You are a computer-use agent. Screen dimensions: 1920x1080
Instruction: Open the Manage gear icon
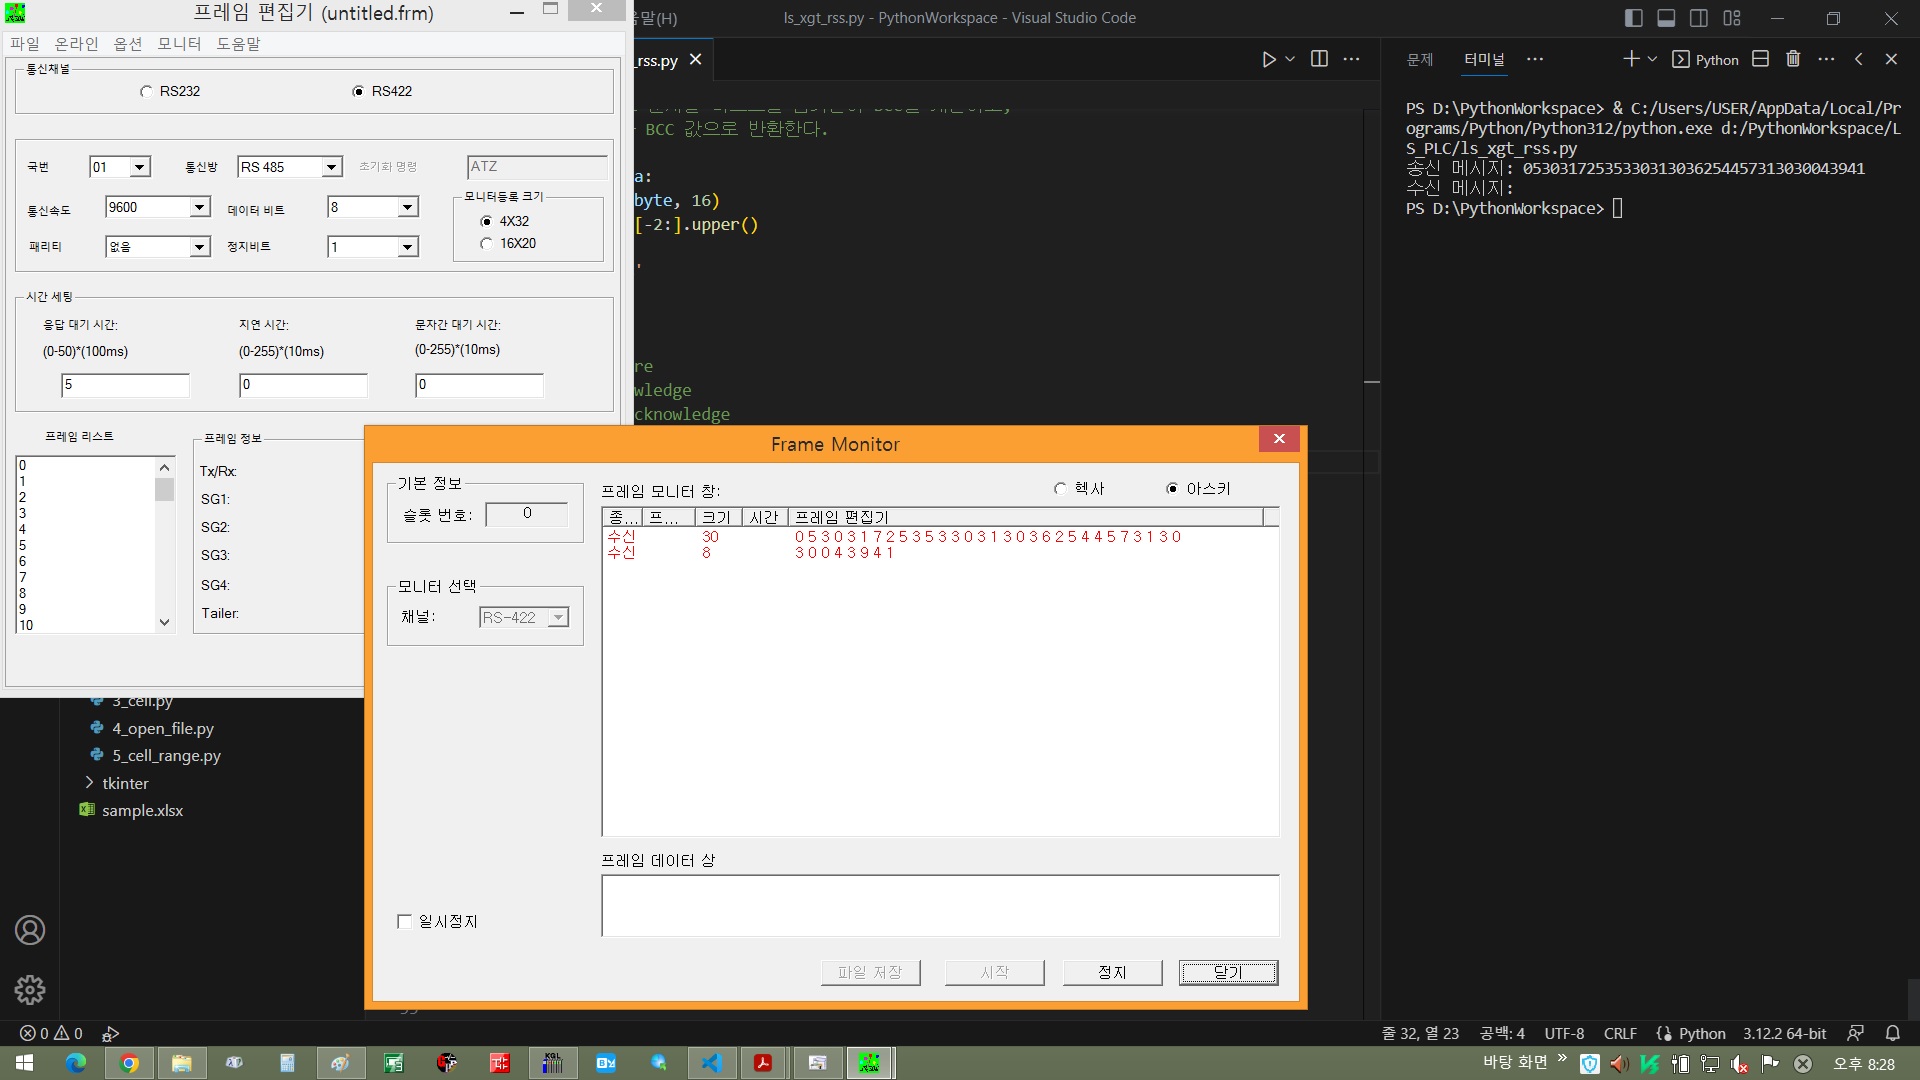coord(30,989)
